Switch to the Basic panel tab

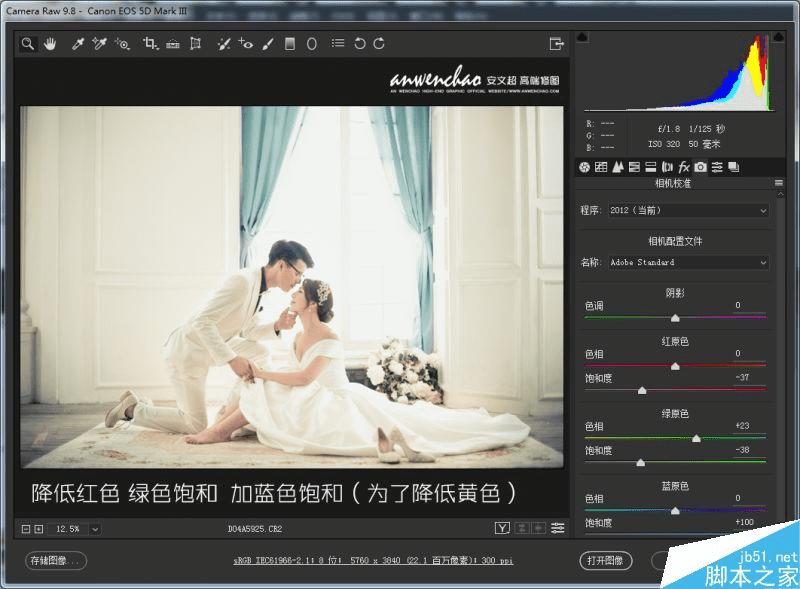coord(585,167)
